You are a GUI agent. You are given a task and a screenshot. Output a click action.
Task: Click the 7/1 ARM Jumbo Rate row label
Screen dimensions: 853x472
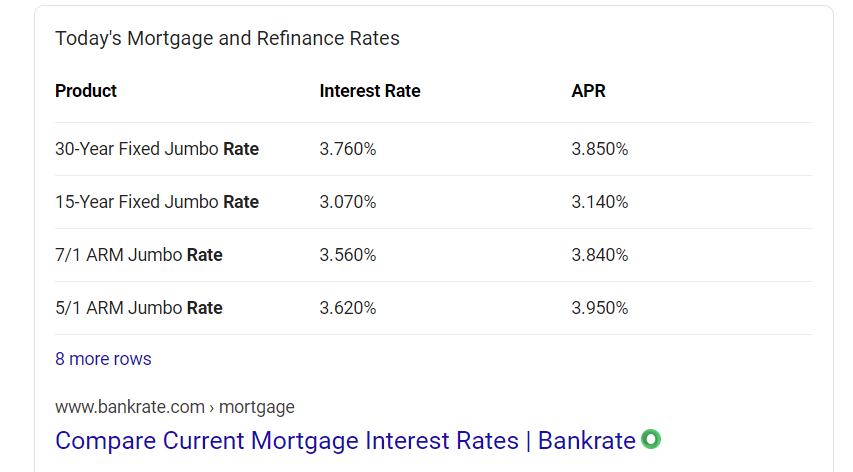[139, 255]
